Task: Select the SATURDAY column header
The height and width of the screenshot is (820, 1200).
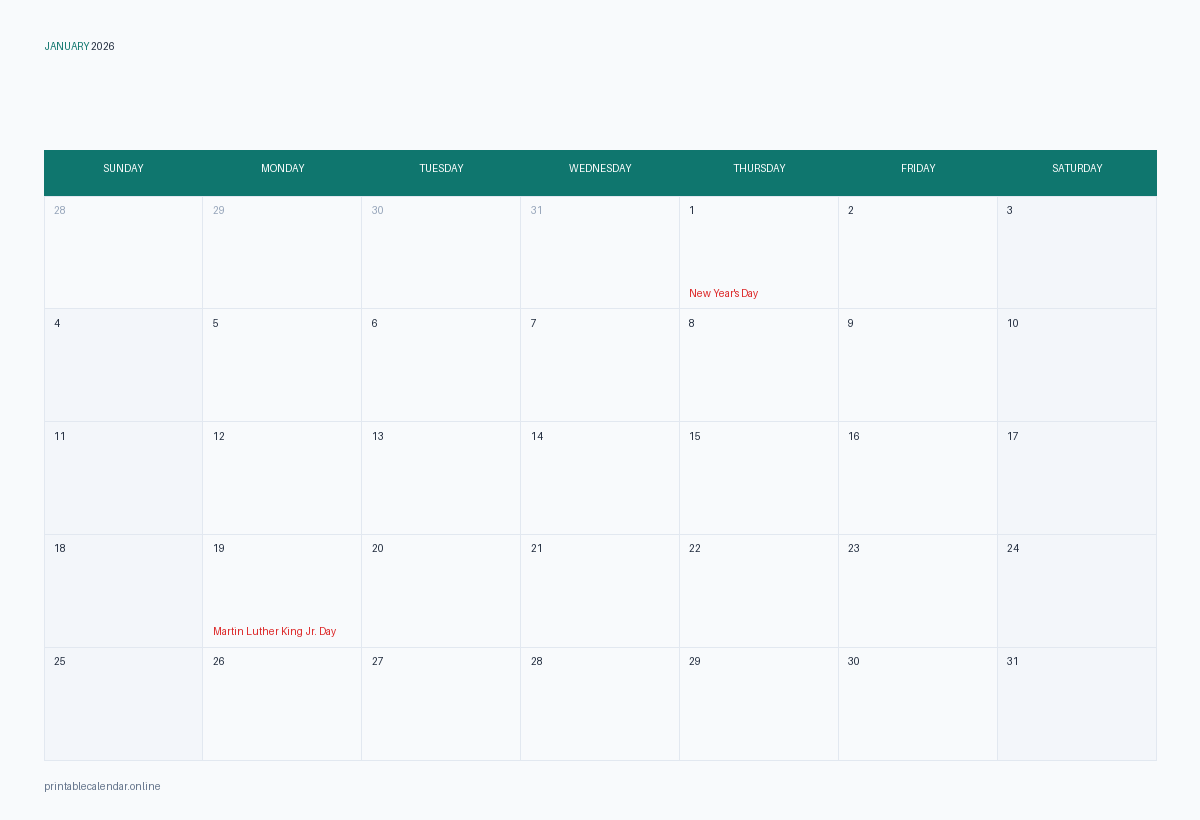Action: coord(1077,168)
